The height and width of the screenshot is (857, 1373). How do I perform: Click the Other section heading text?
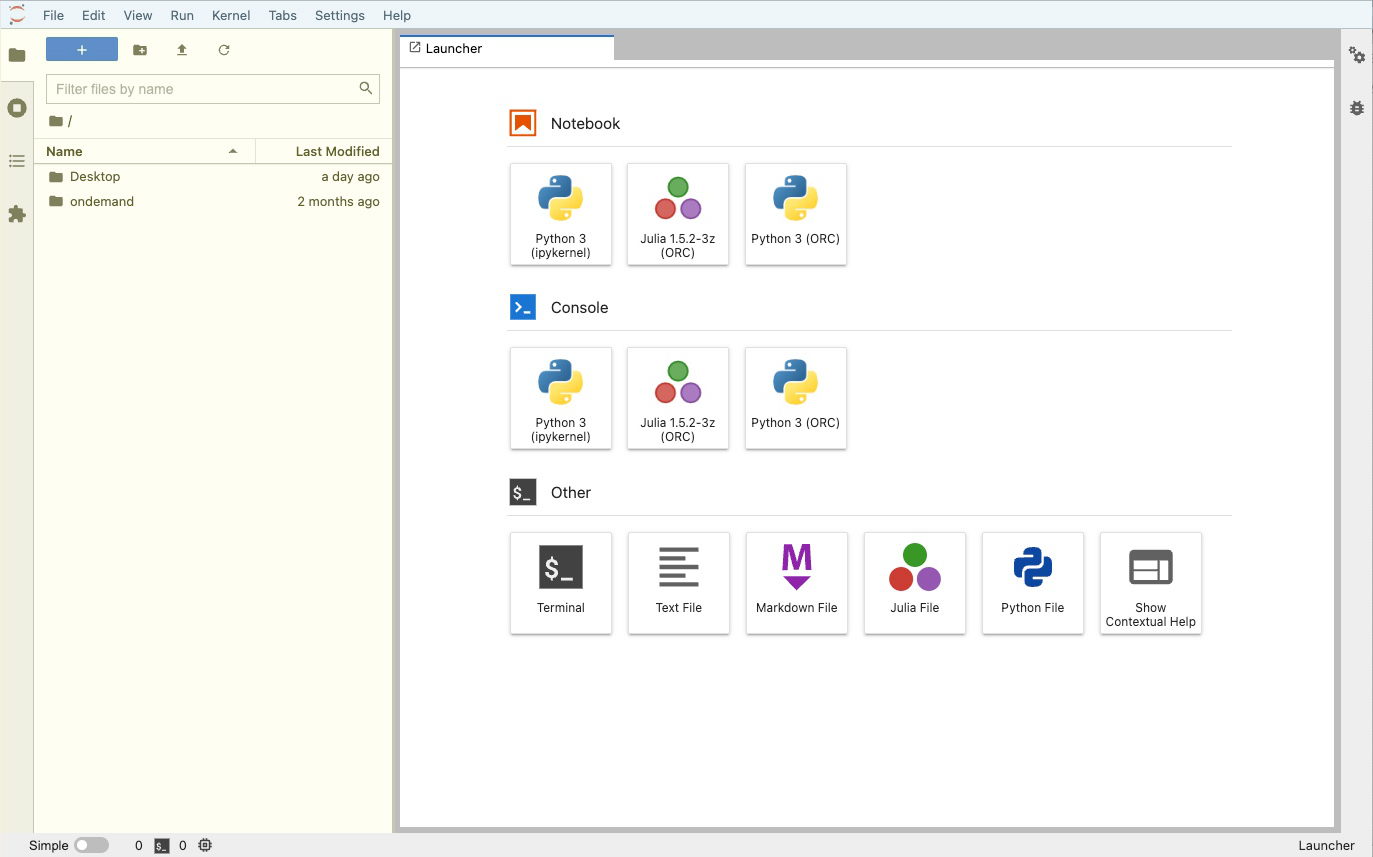(571, 492)
